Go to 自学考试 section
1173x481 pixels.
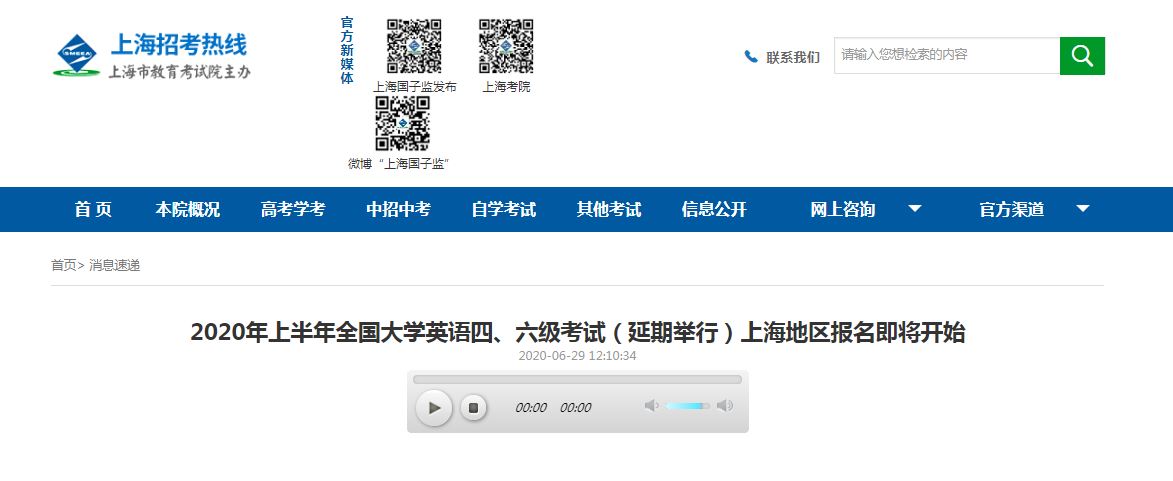pos(503,209)
